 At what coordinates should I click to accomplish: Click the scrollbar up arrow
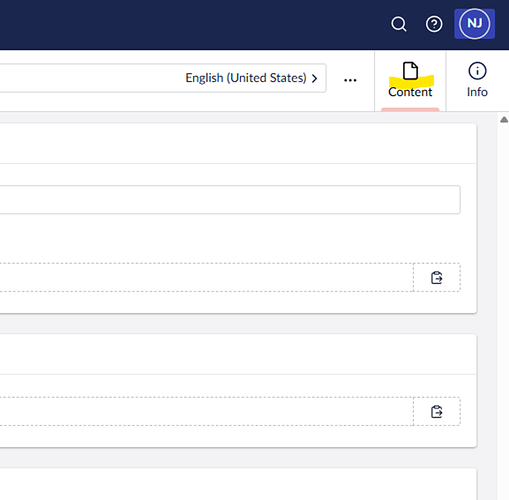point(504,119)
